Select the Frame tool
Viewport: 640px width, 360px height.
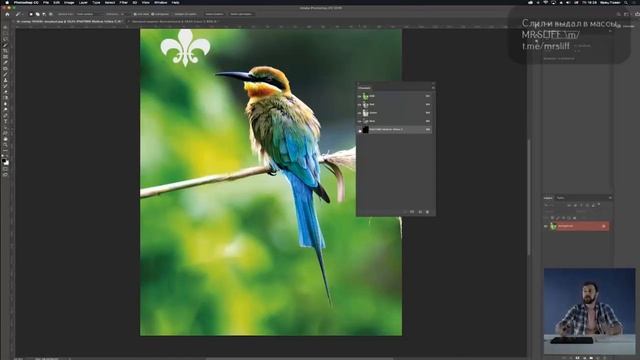point(5,57)
